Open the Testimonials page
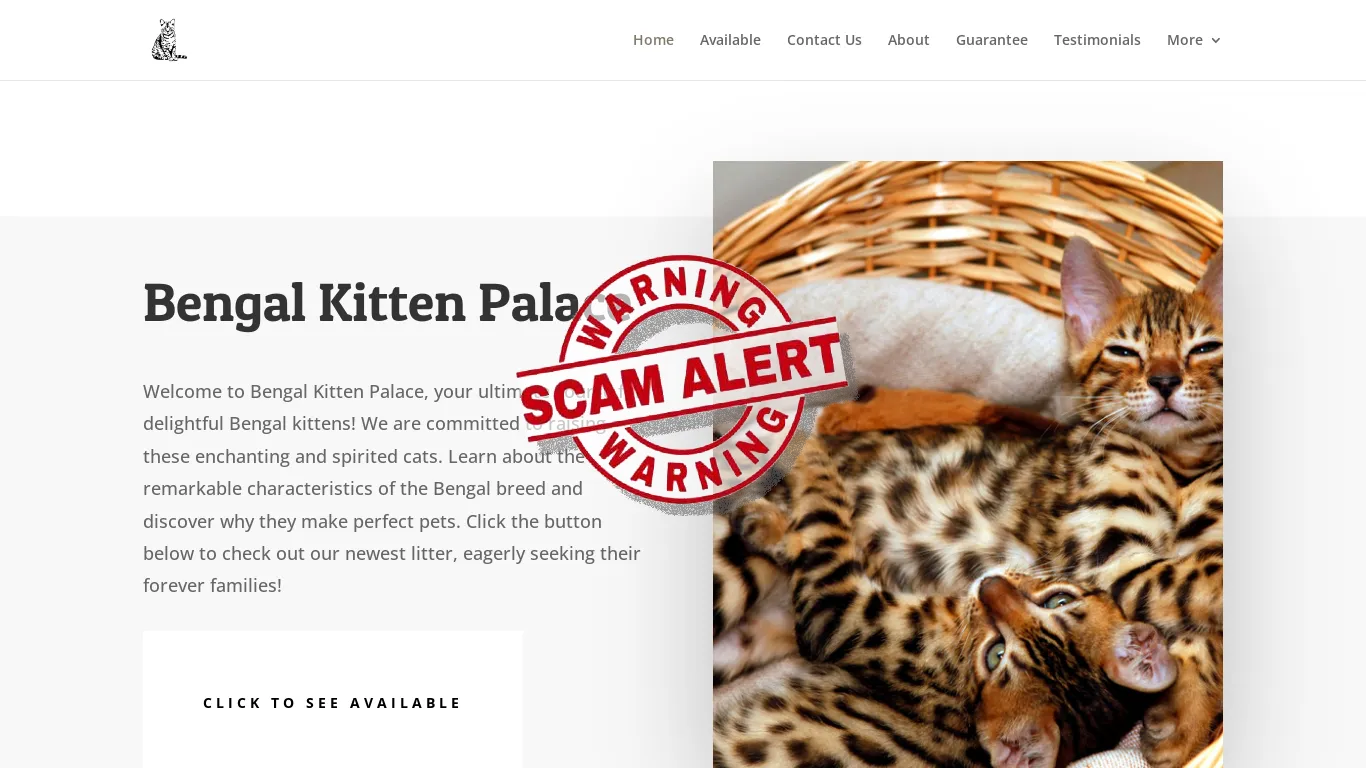The width and height of the screenshot is (1366, 768). [x=1097, y=40]
